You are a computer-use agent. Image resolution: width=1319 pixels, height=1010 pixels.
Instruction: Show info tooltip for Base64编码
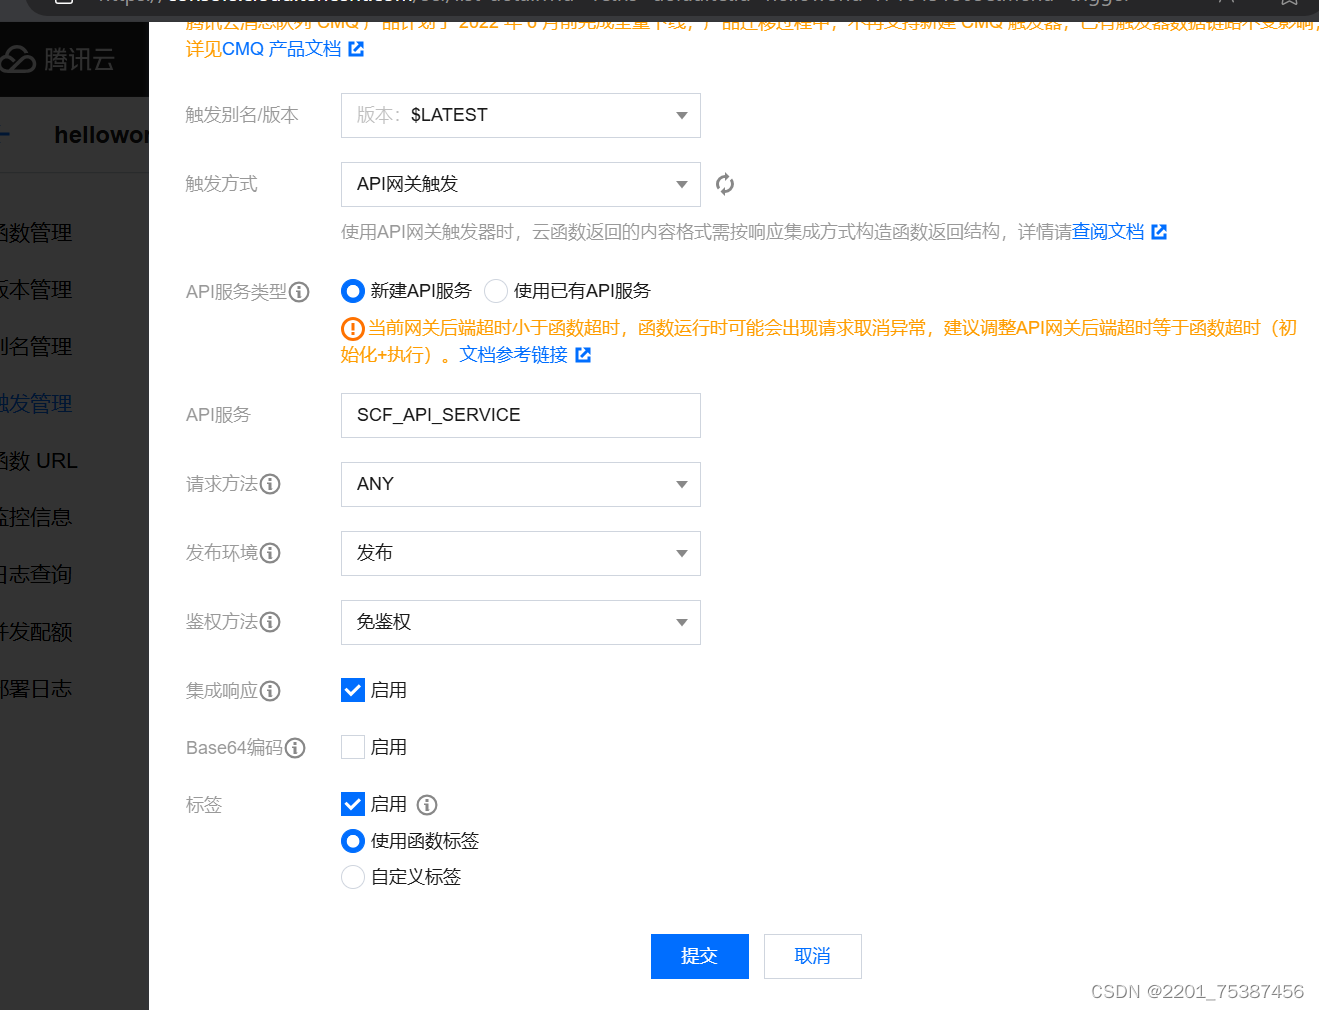pyautogui.click(x=295, y=748)
